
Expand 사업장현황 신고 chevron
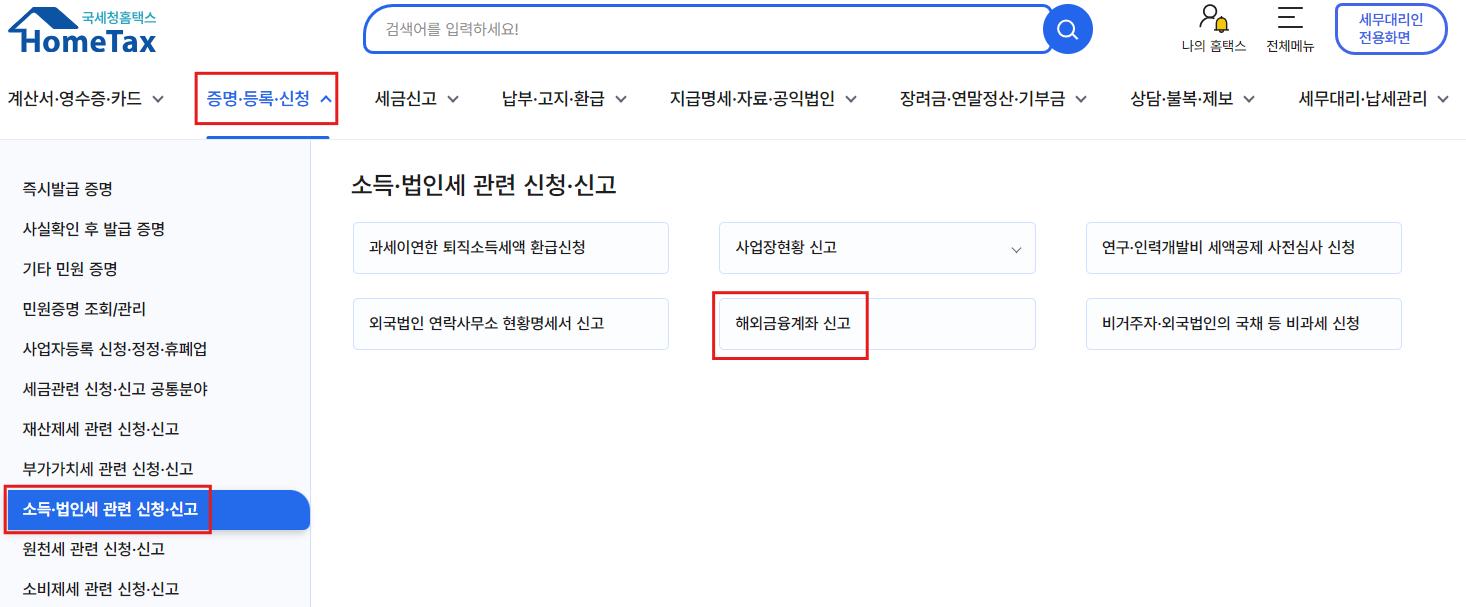pyautogui.click(x=1016, y=249)
